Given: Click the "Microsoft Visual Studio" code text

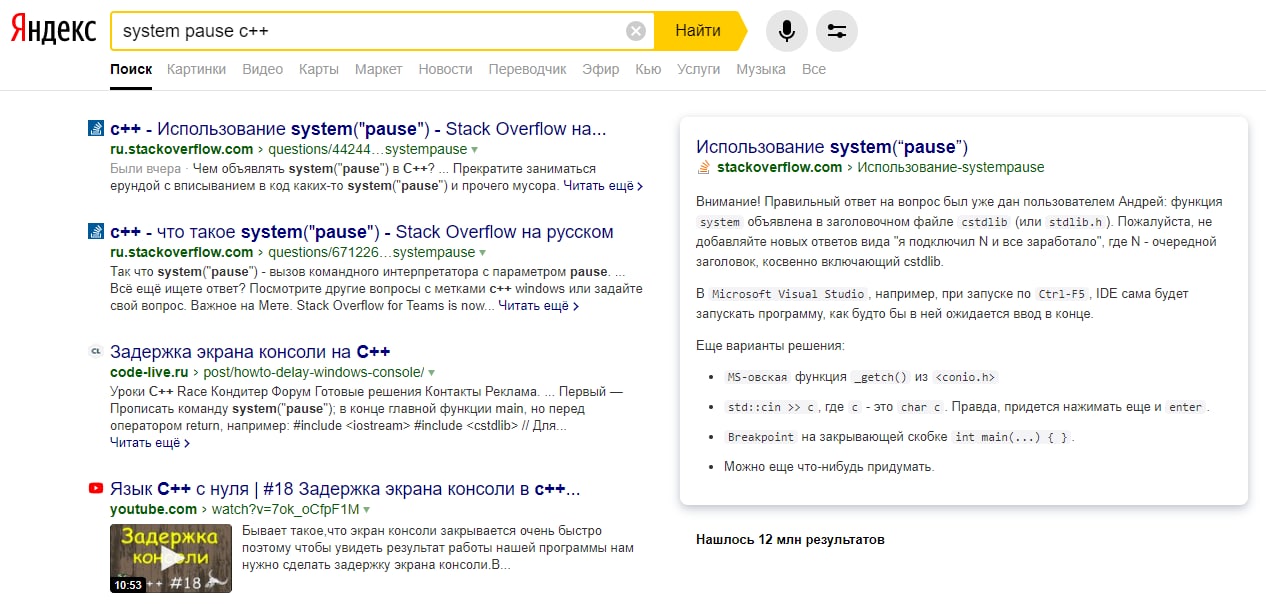Looking at the screenshot, I should 788,295.
